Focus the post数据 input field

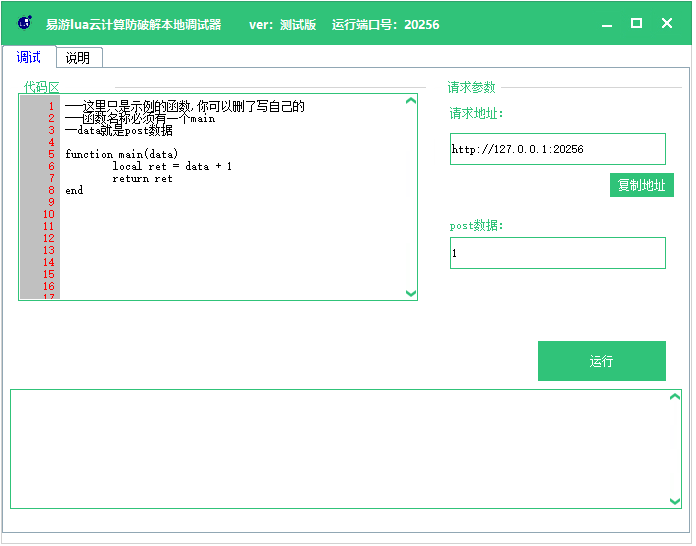click(x=560, y=253)
